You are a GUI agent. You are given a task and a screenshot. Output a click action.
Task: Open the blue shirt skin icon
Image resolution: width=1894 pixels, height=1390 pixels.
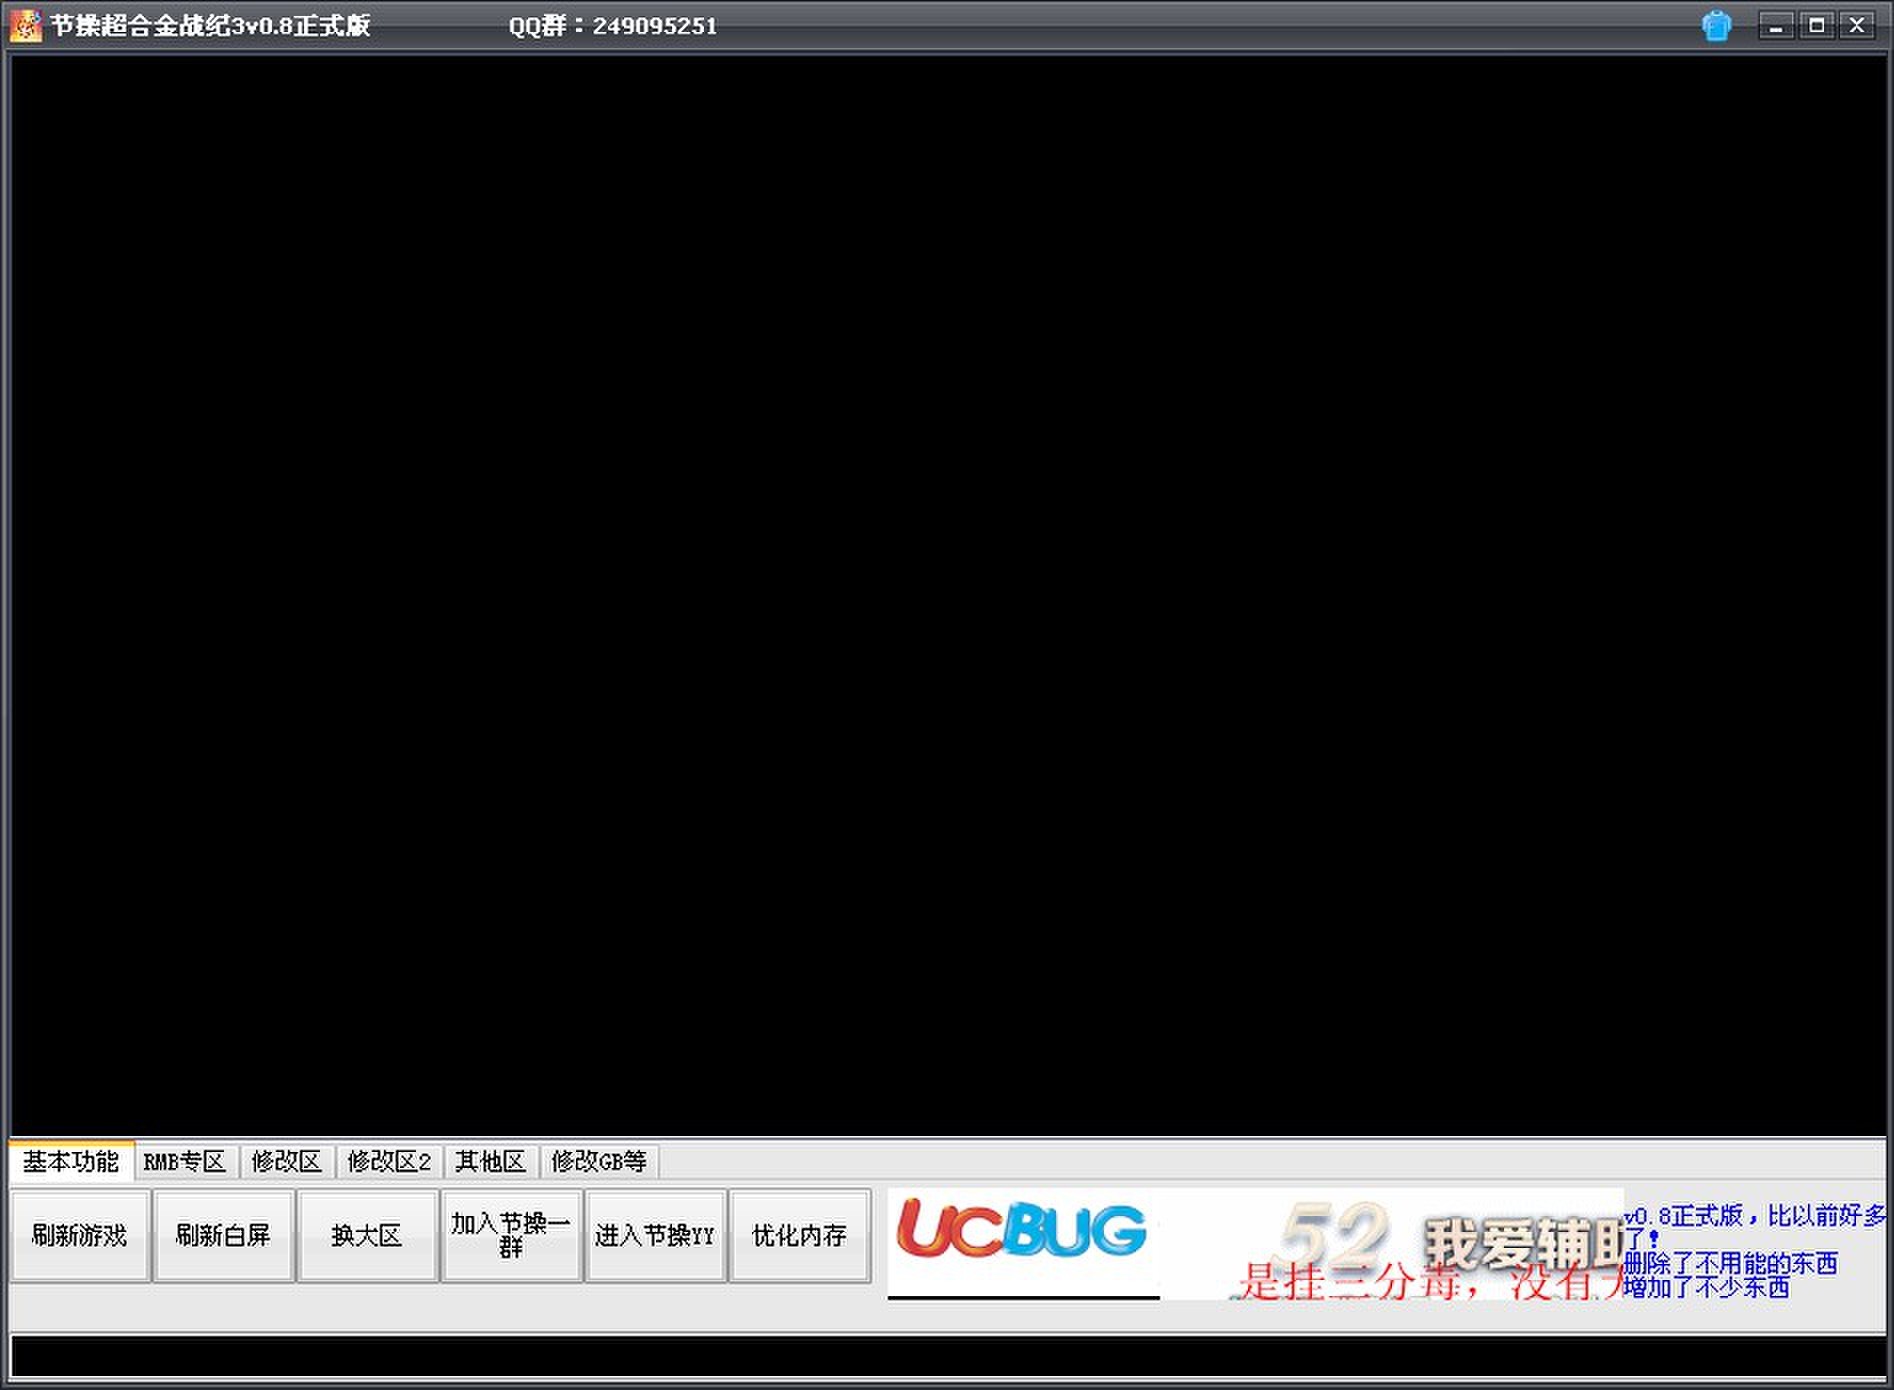click(x=1716, y=25)
